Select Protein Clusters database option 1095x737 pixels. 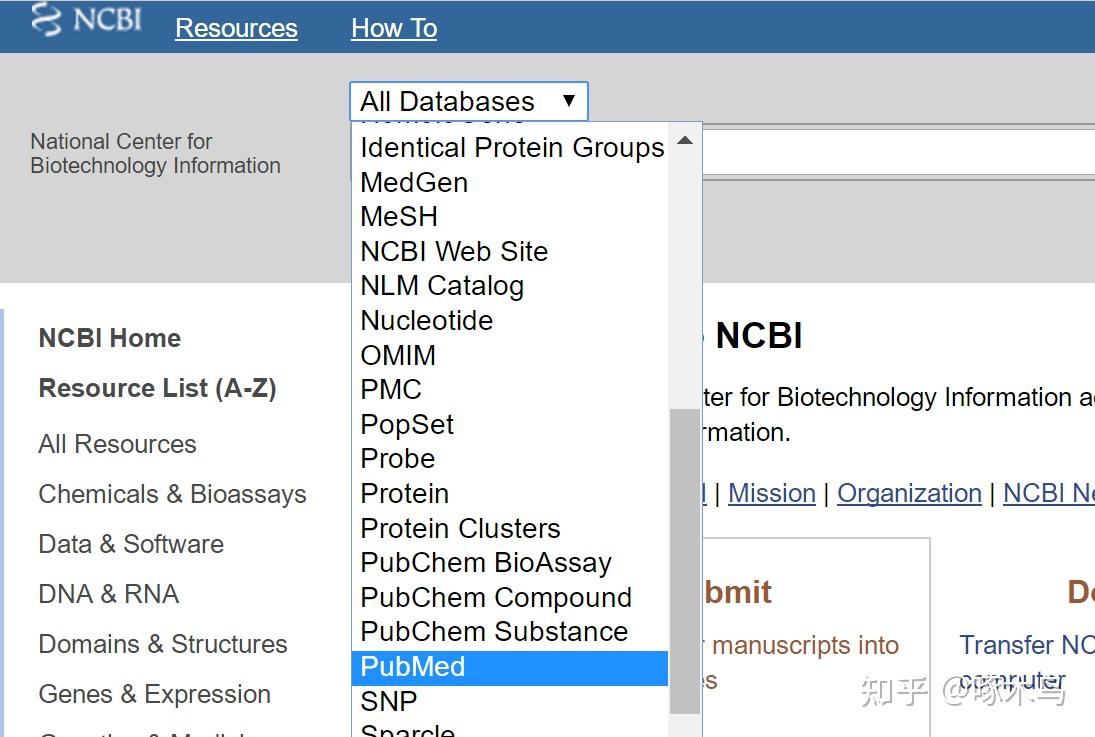click(x=460, y=528)
